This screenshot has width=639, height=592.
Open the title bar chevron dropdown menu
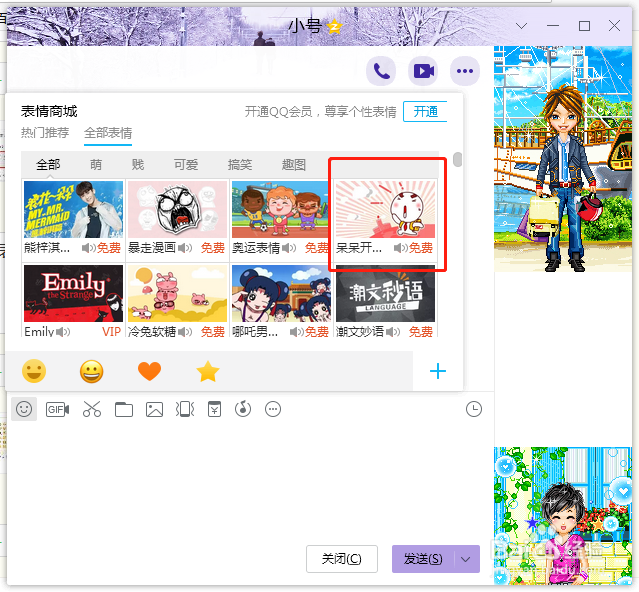521,26
